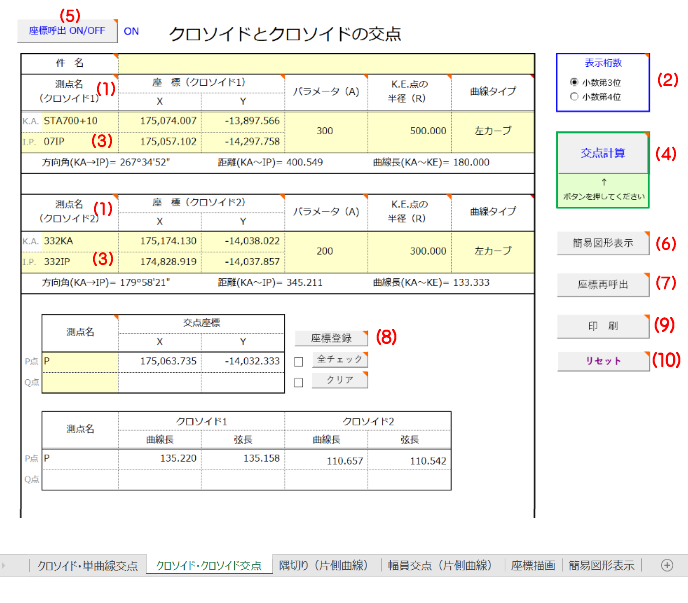
Task: Tick the checkbox beside the P点 row
Action: pyautogui.click(x=300, y=361)
